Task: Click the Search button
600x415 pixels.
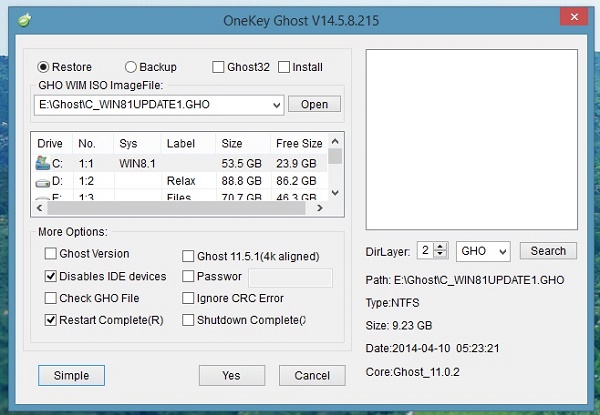Action: tap(548, 251)
